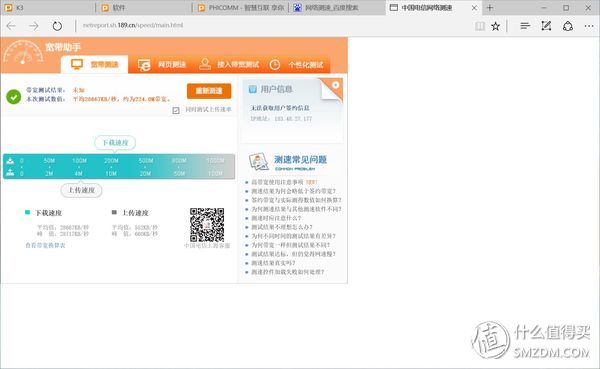Switch to the PHICOMM browser tab
This screenshot has height=369, width=600.
[x=241, y=8]
